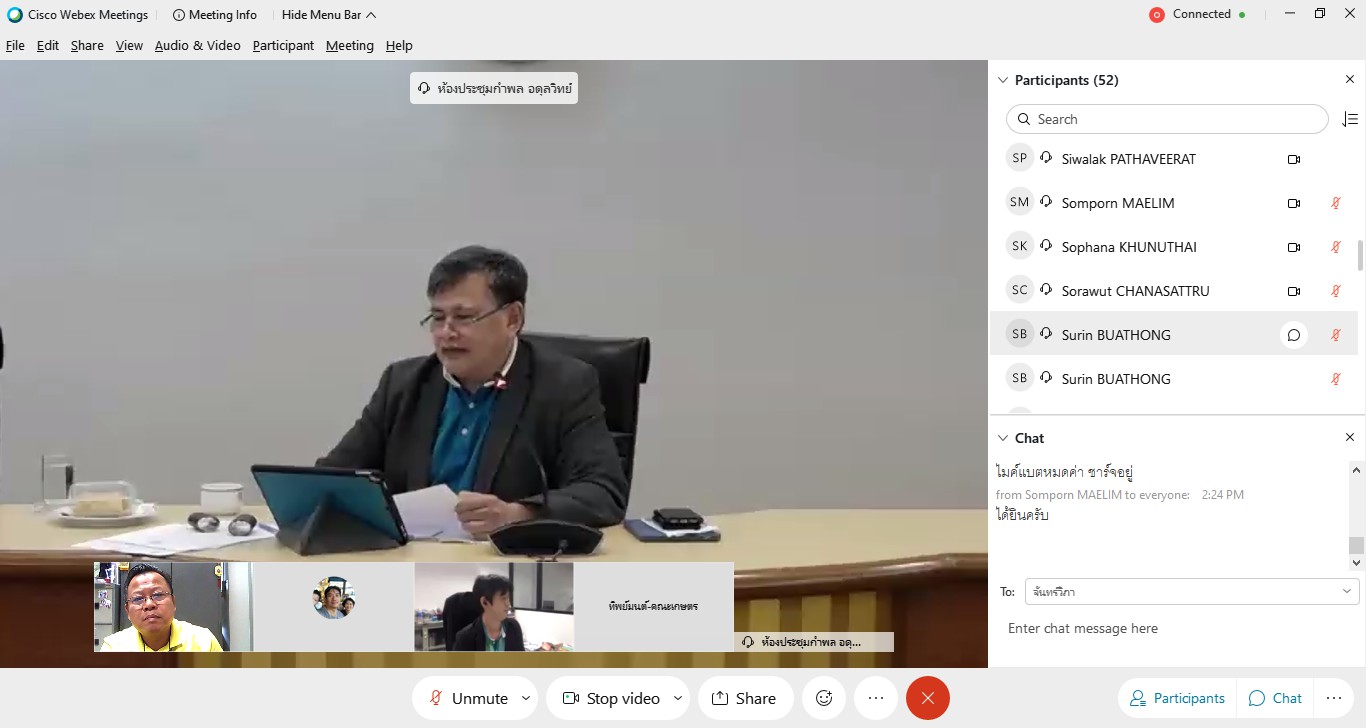Click Hide Menu Bar toggle
Screen dimensions: 1366x728
tap(329, 15)
